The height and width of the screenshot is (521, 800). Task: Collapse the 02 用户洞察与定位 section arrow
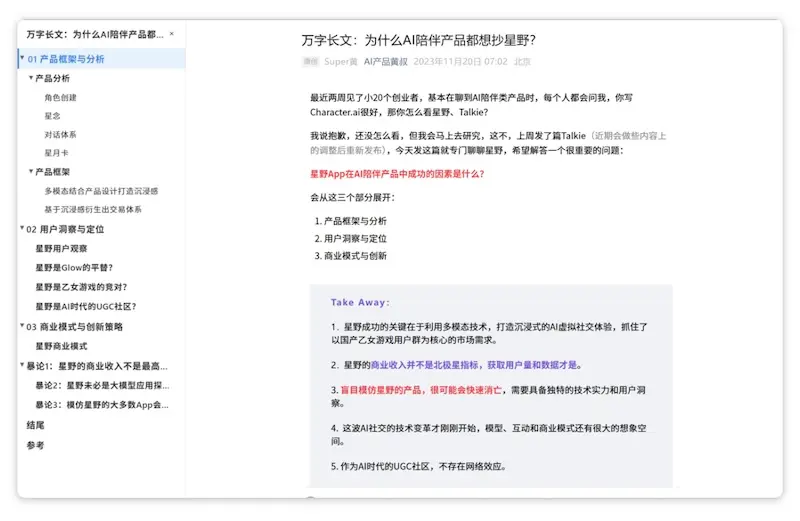click(22, 228)
